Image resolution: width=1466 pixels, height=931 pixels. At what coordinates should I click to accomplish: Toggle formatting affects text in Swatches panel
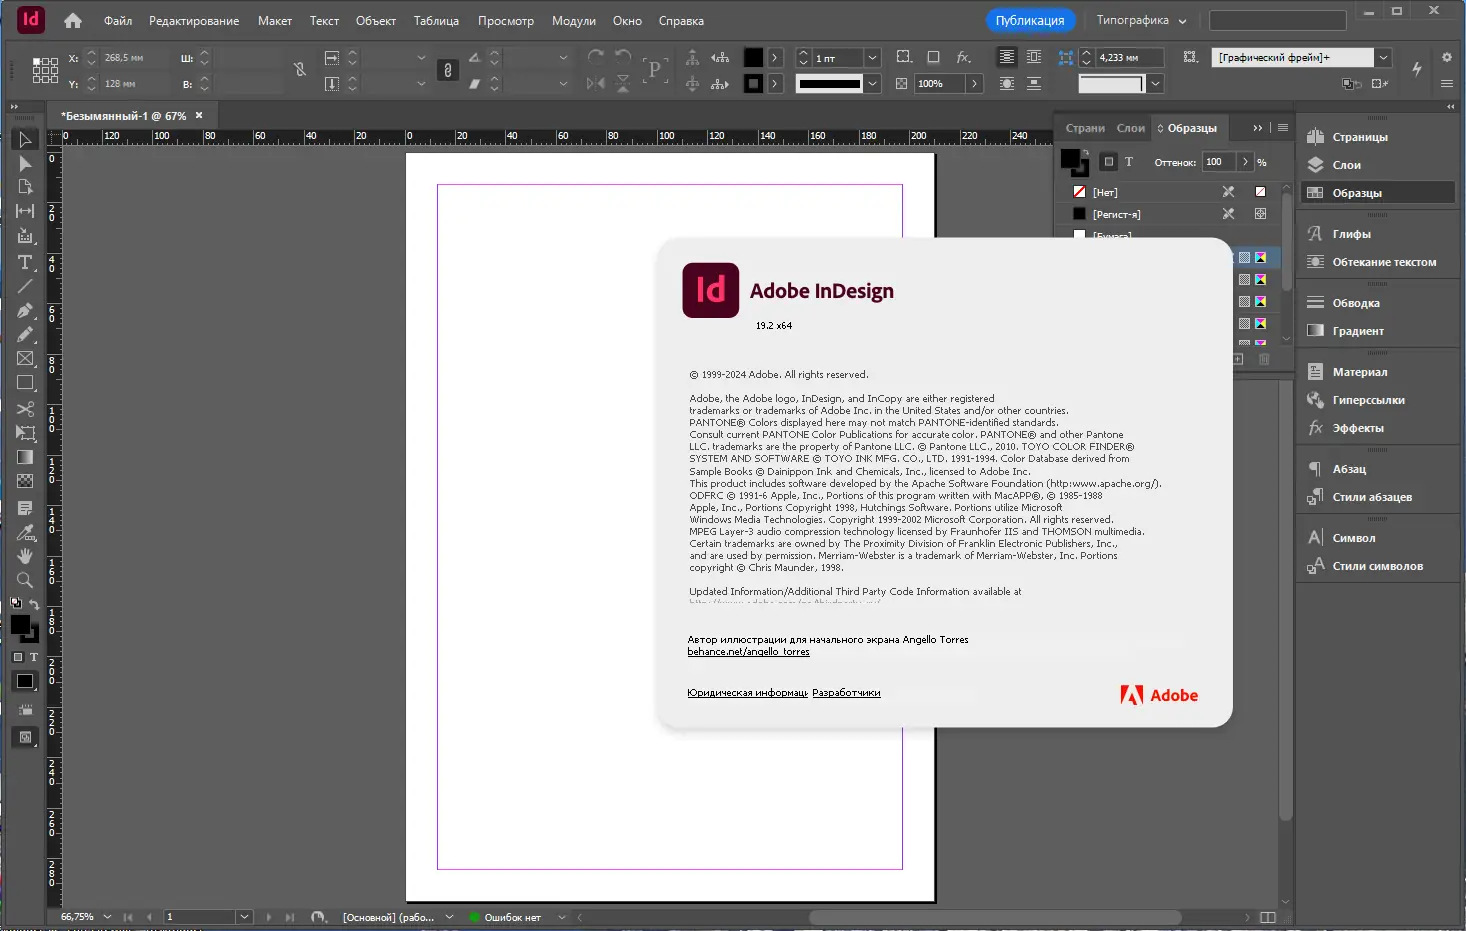[1129, 162]
